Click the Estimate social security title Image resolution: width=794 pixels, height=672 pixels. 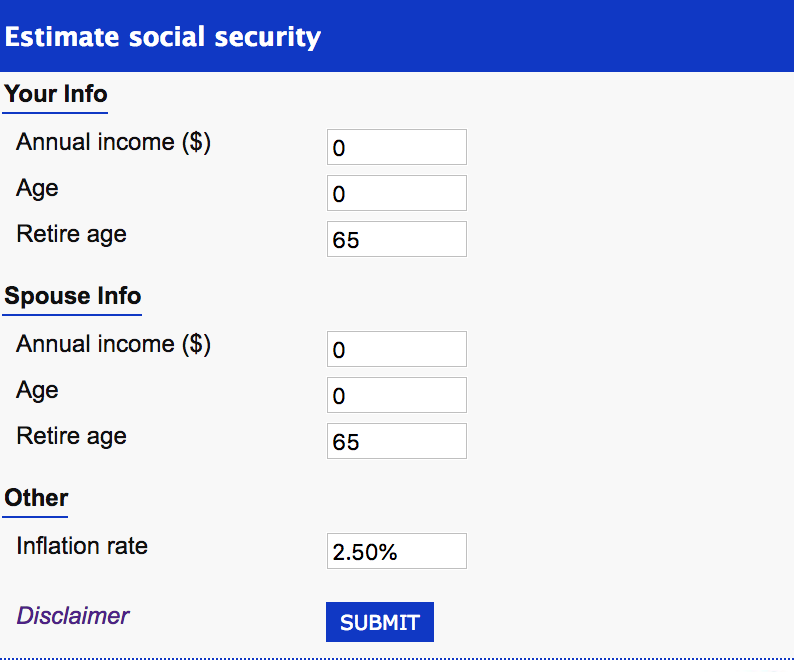163,37
